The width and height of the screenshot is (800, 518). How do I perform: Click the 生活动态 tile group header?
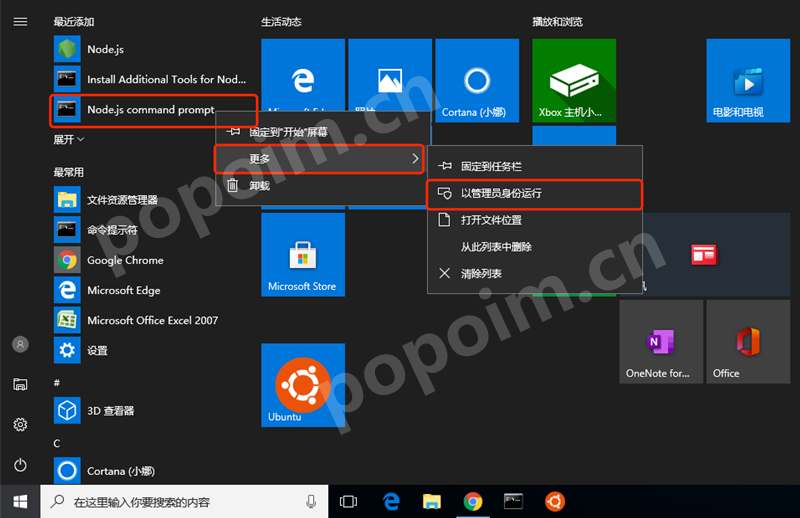[281, 22]
